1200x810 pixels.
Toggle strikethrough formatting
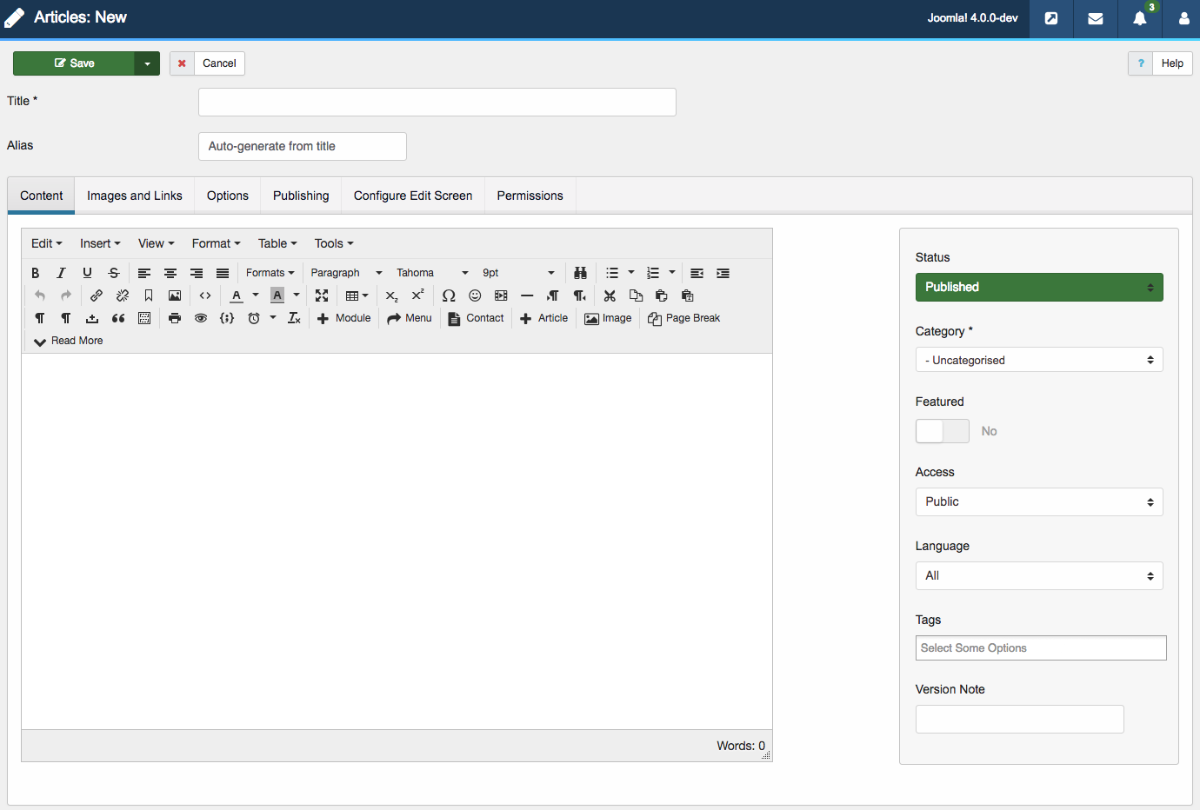click(113, 272)
